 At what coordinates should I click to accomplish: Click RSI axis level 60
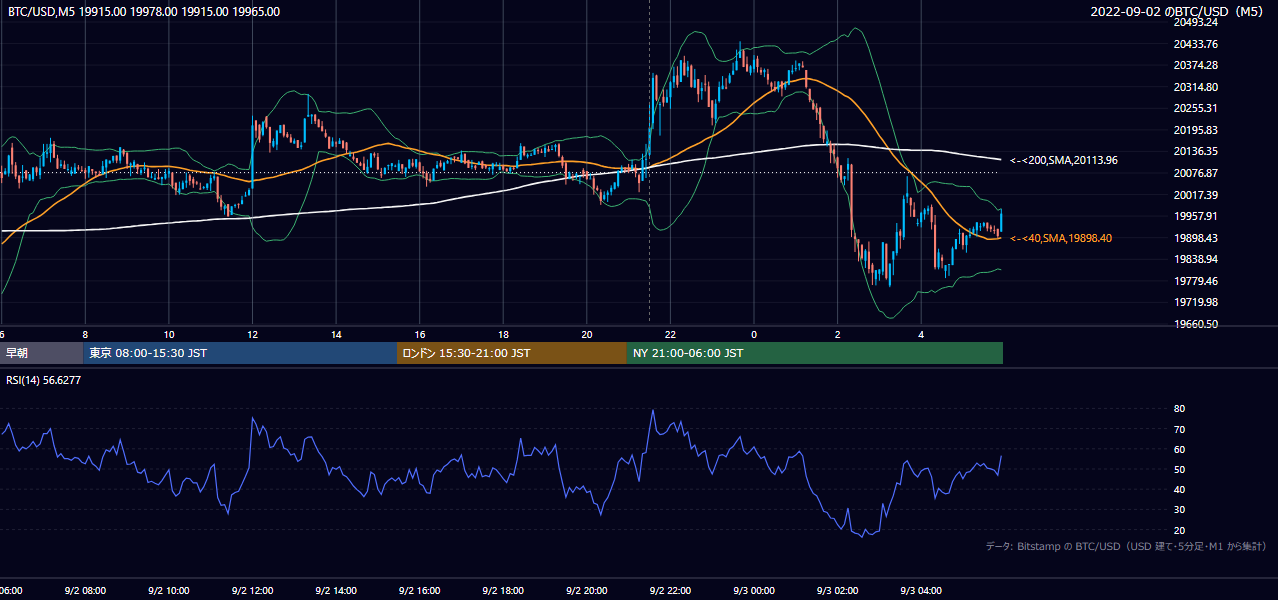[x=1179, y=449]
